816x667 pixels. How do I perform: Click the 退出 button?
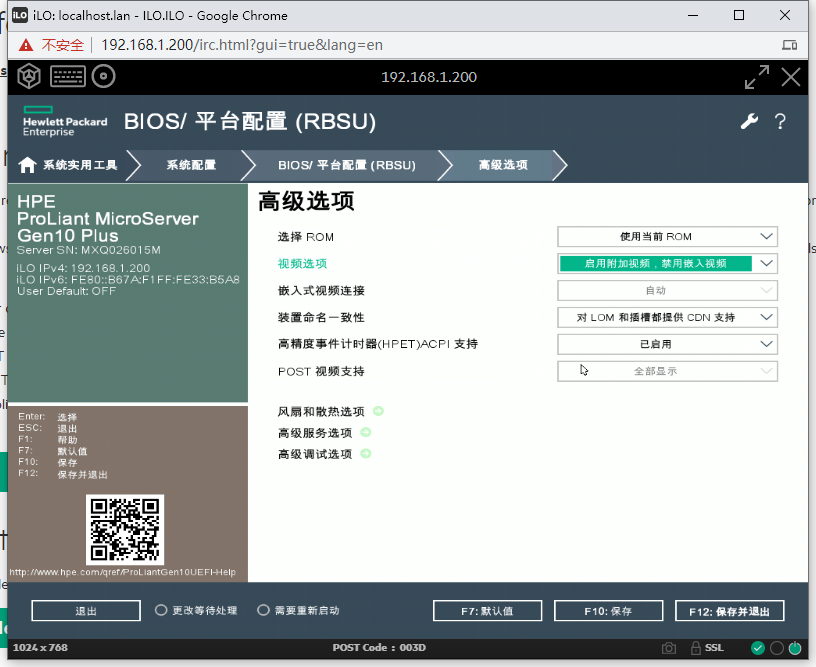85,610
